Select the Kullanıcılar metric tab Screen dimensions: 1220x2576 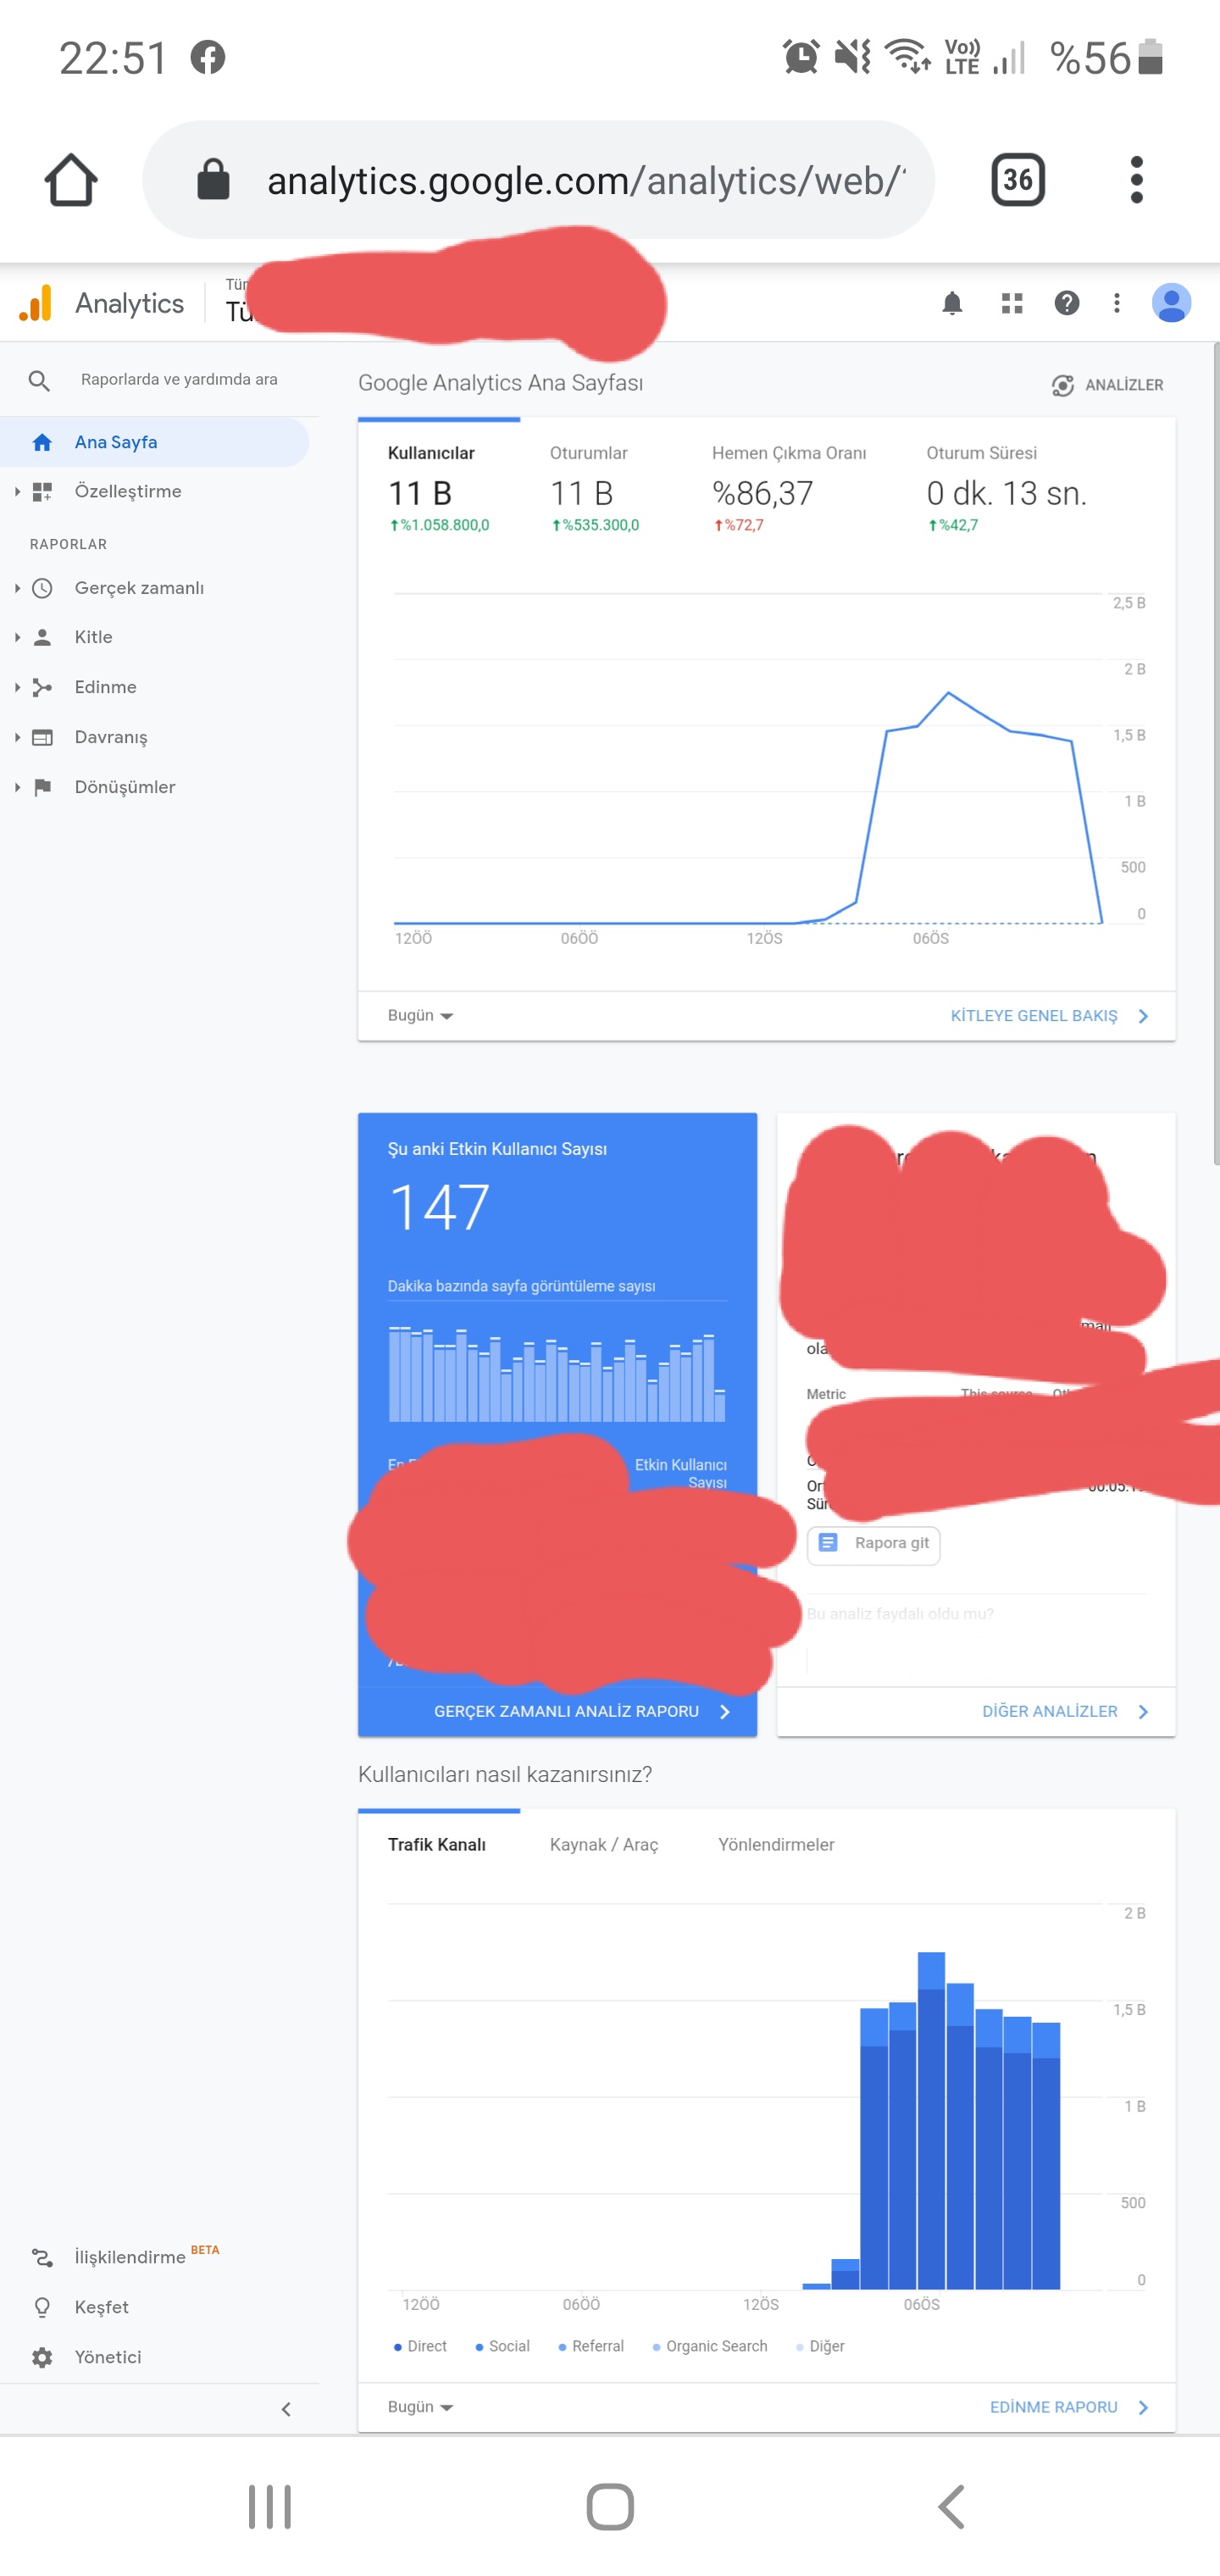[439, 488]
